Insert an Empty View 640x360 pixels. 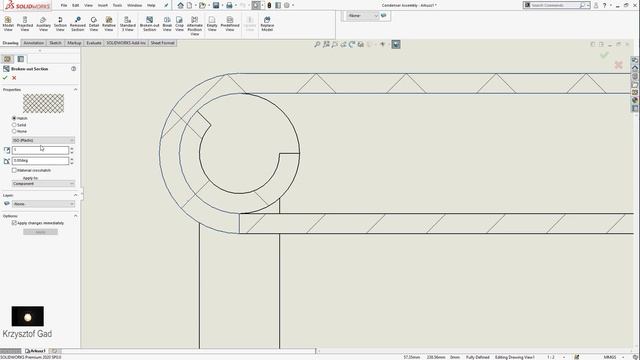tap(212, 24)
